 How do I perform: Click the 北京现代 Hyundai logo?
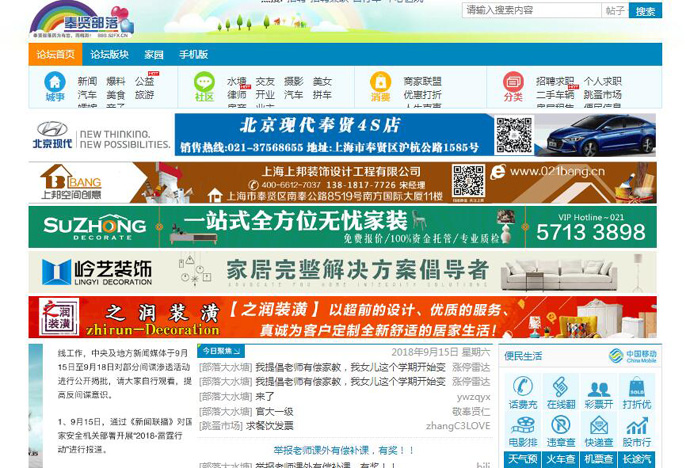click(52, 135)
